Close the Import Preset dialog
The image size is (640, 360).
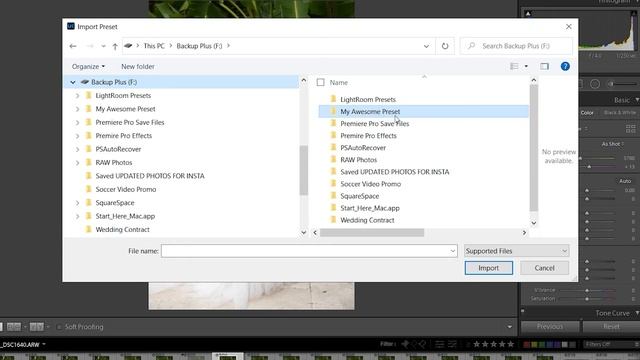[x=569, y=27]
